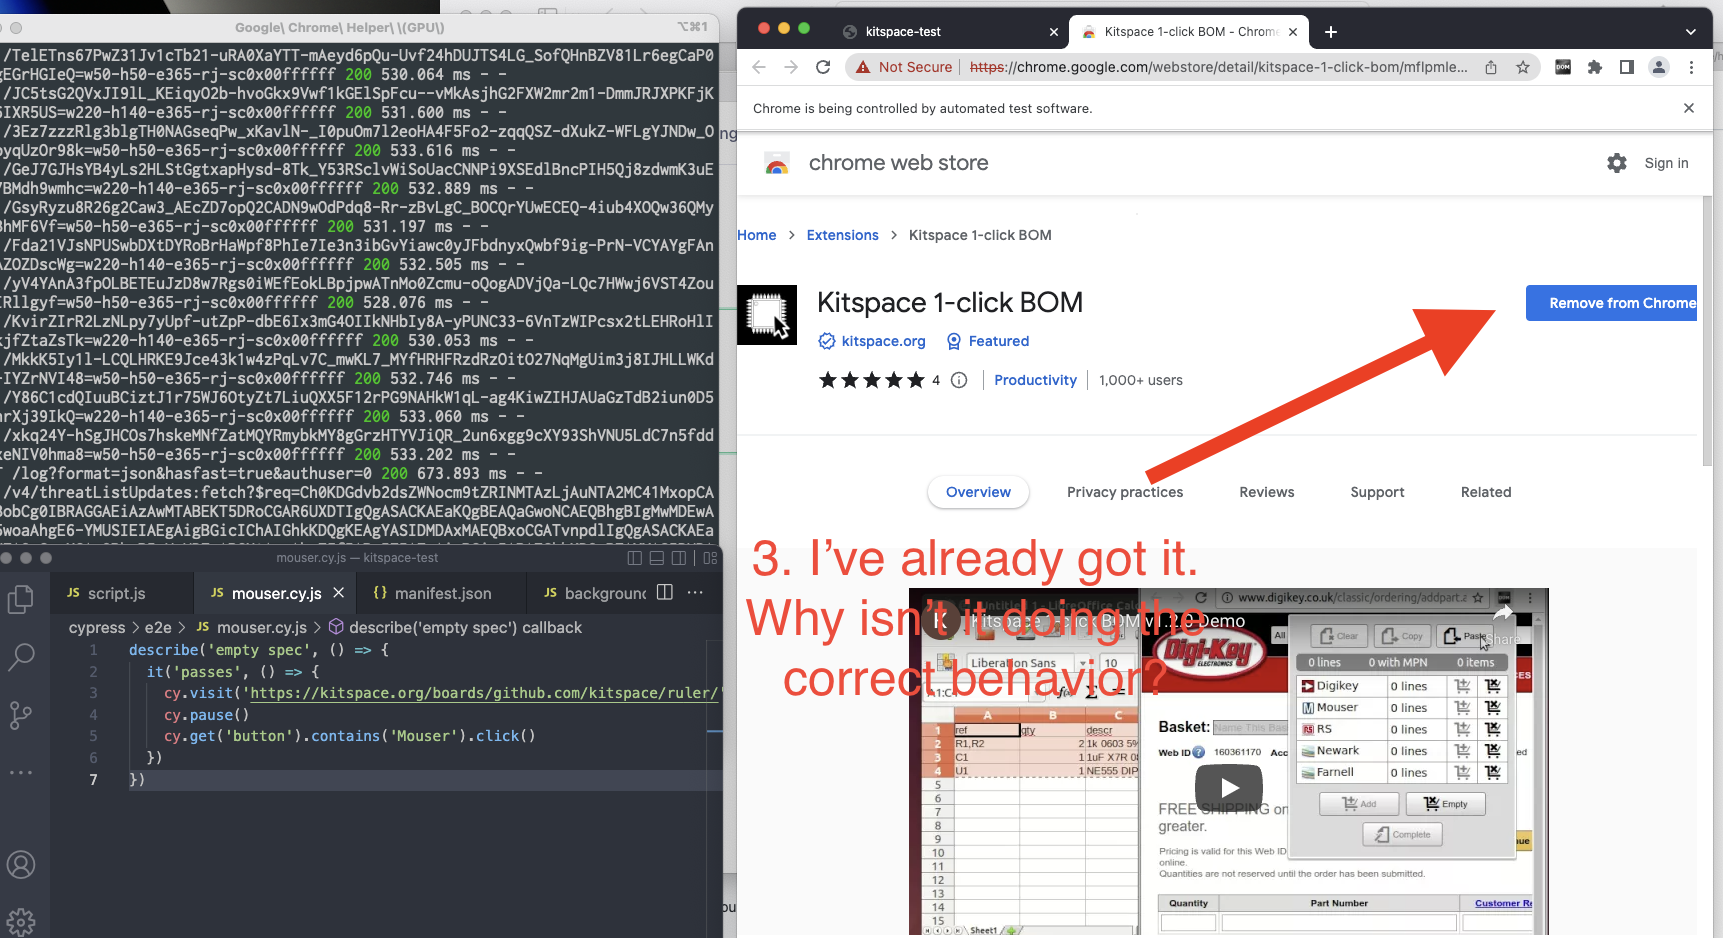Toggle VS Code primary side bar
Screen dimensions: 1723x938
pyautogui.click(x=634, y=558)
